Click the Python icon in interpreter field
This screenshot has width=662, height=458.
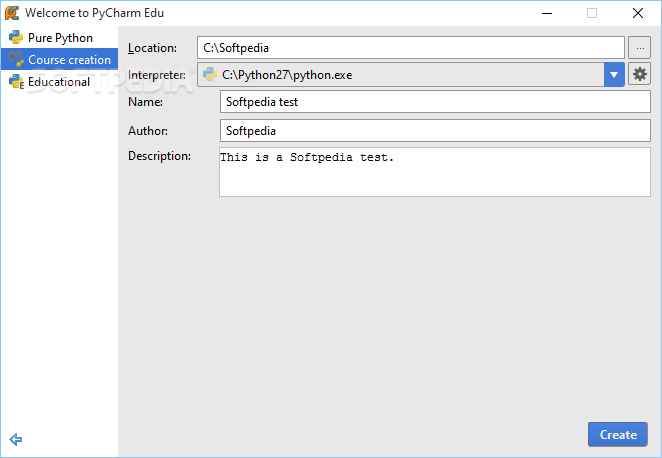tap(210, 74)
